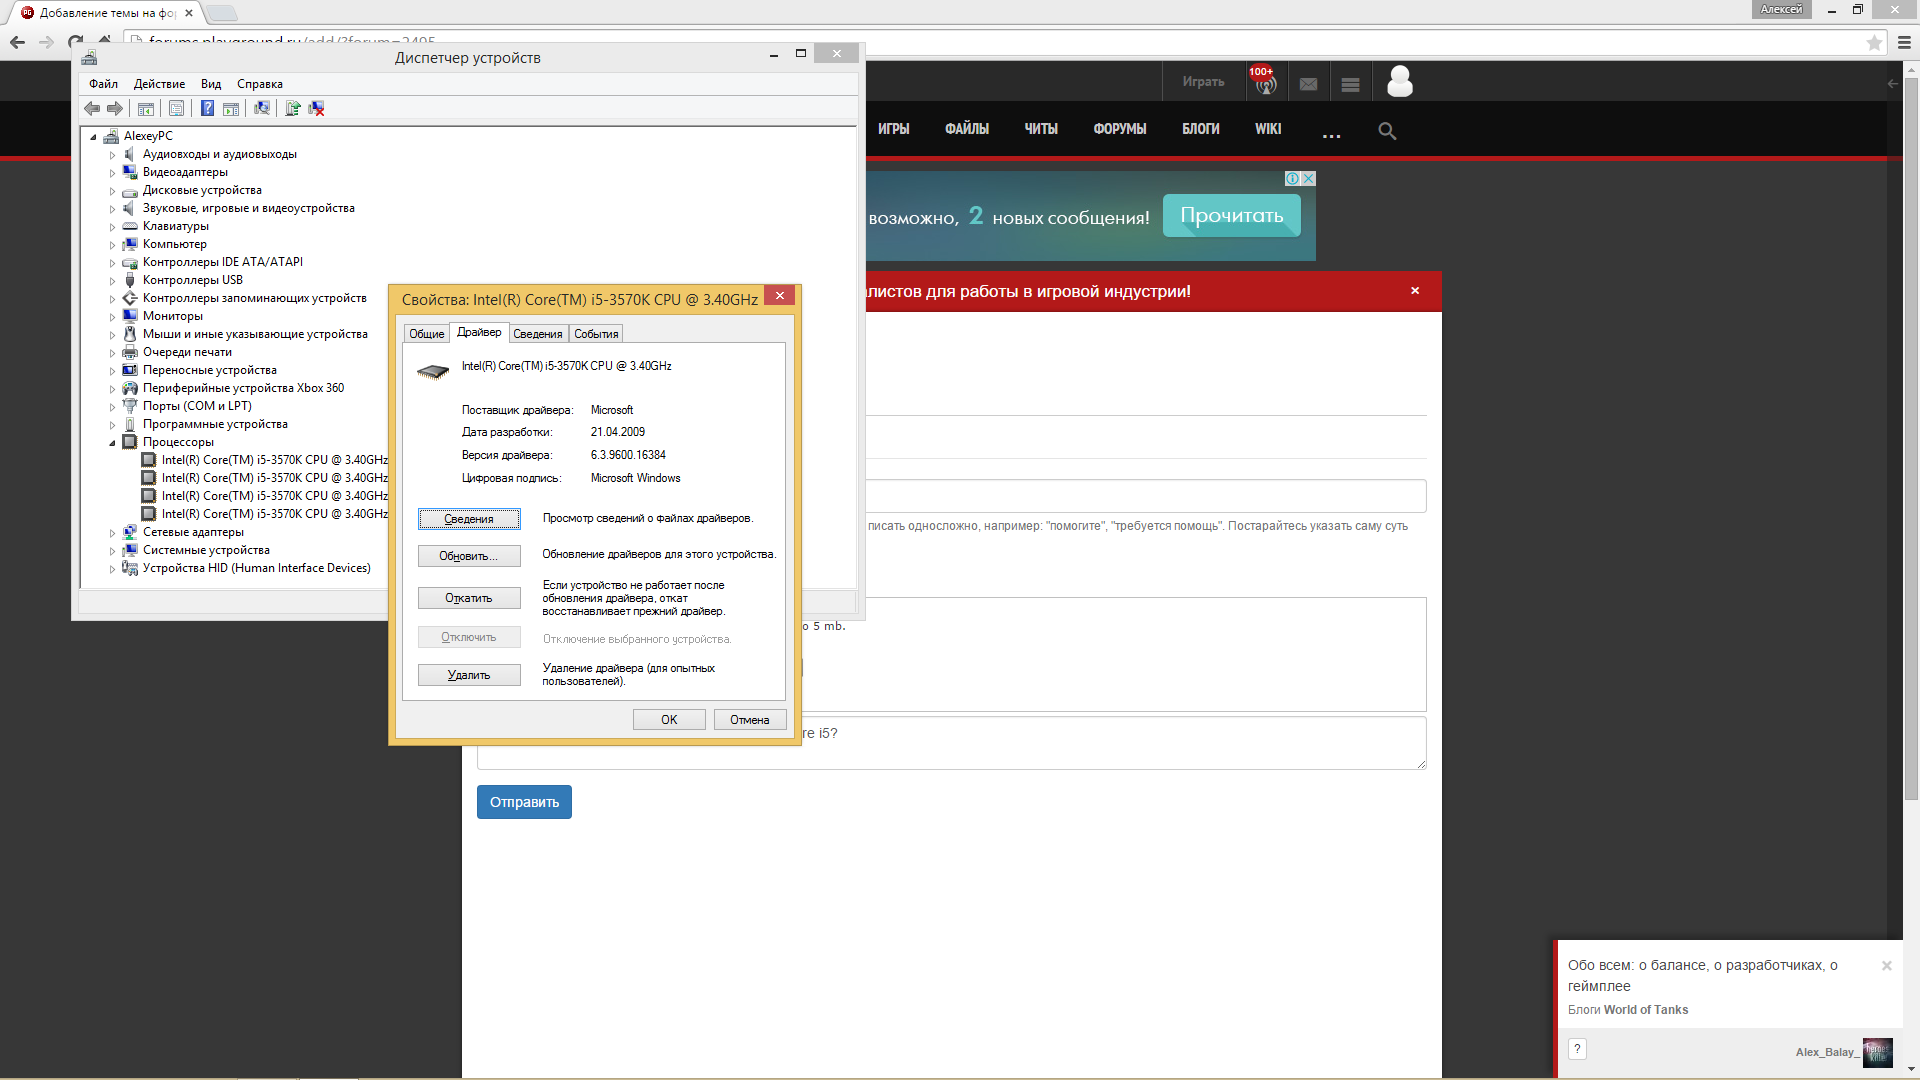Open the blue Help toolbar icon
The height and width of the screenshot is (1080, 1920).
(x=207, y=108)
